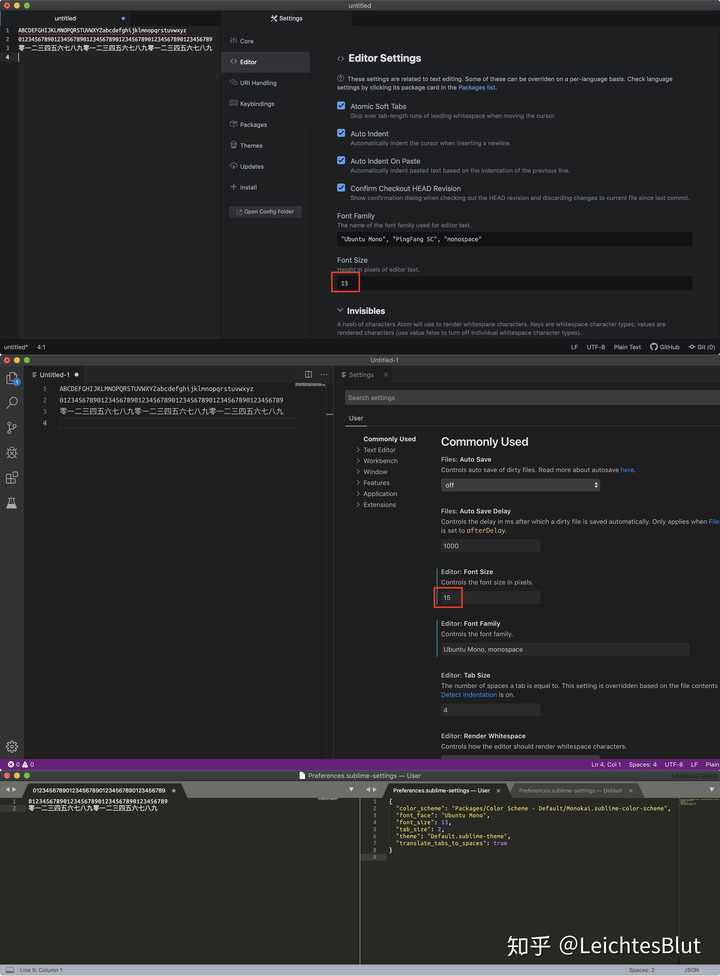Viewport: 720px width, 976px height.
Task: Open the VS Code editor More Actions menu
Action: click(x=324, y=374)
